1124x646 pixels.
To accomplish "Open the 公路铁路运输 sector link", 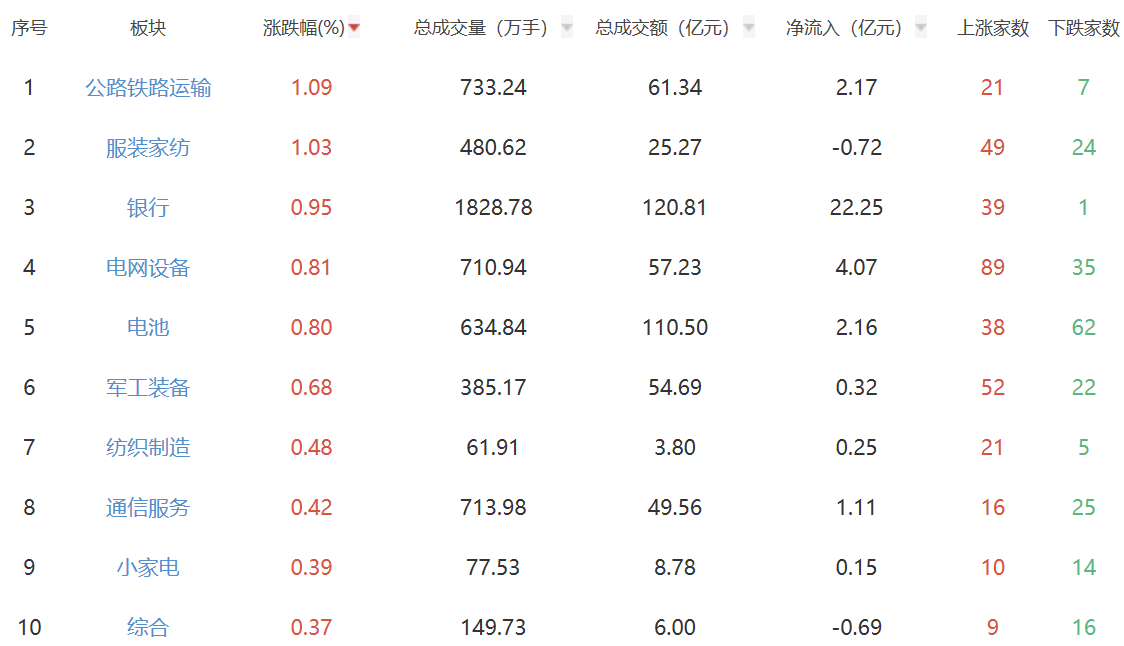I will tap(148, 88).
